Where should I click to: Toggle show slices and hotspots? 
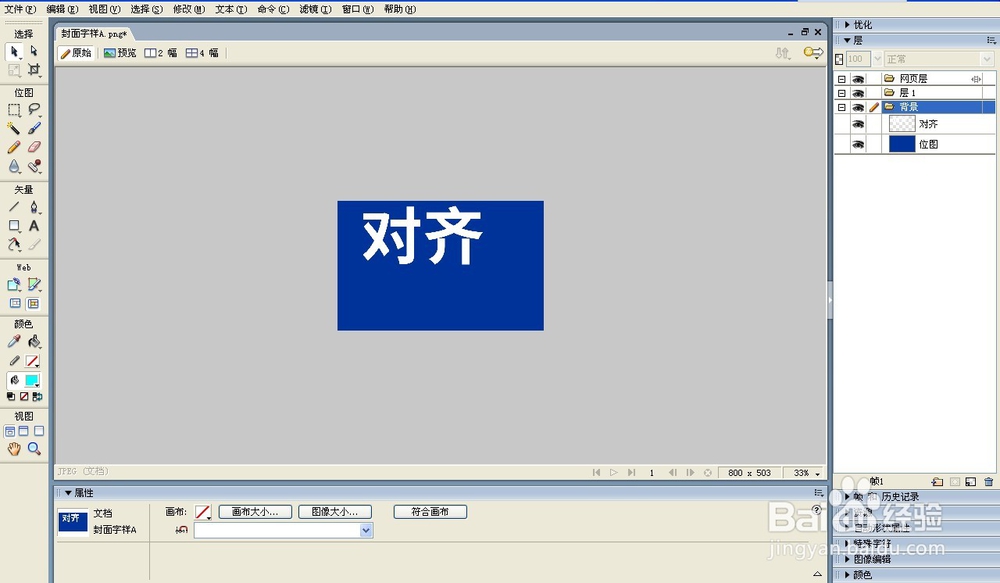coord(34,304)
